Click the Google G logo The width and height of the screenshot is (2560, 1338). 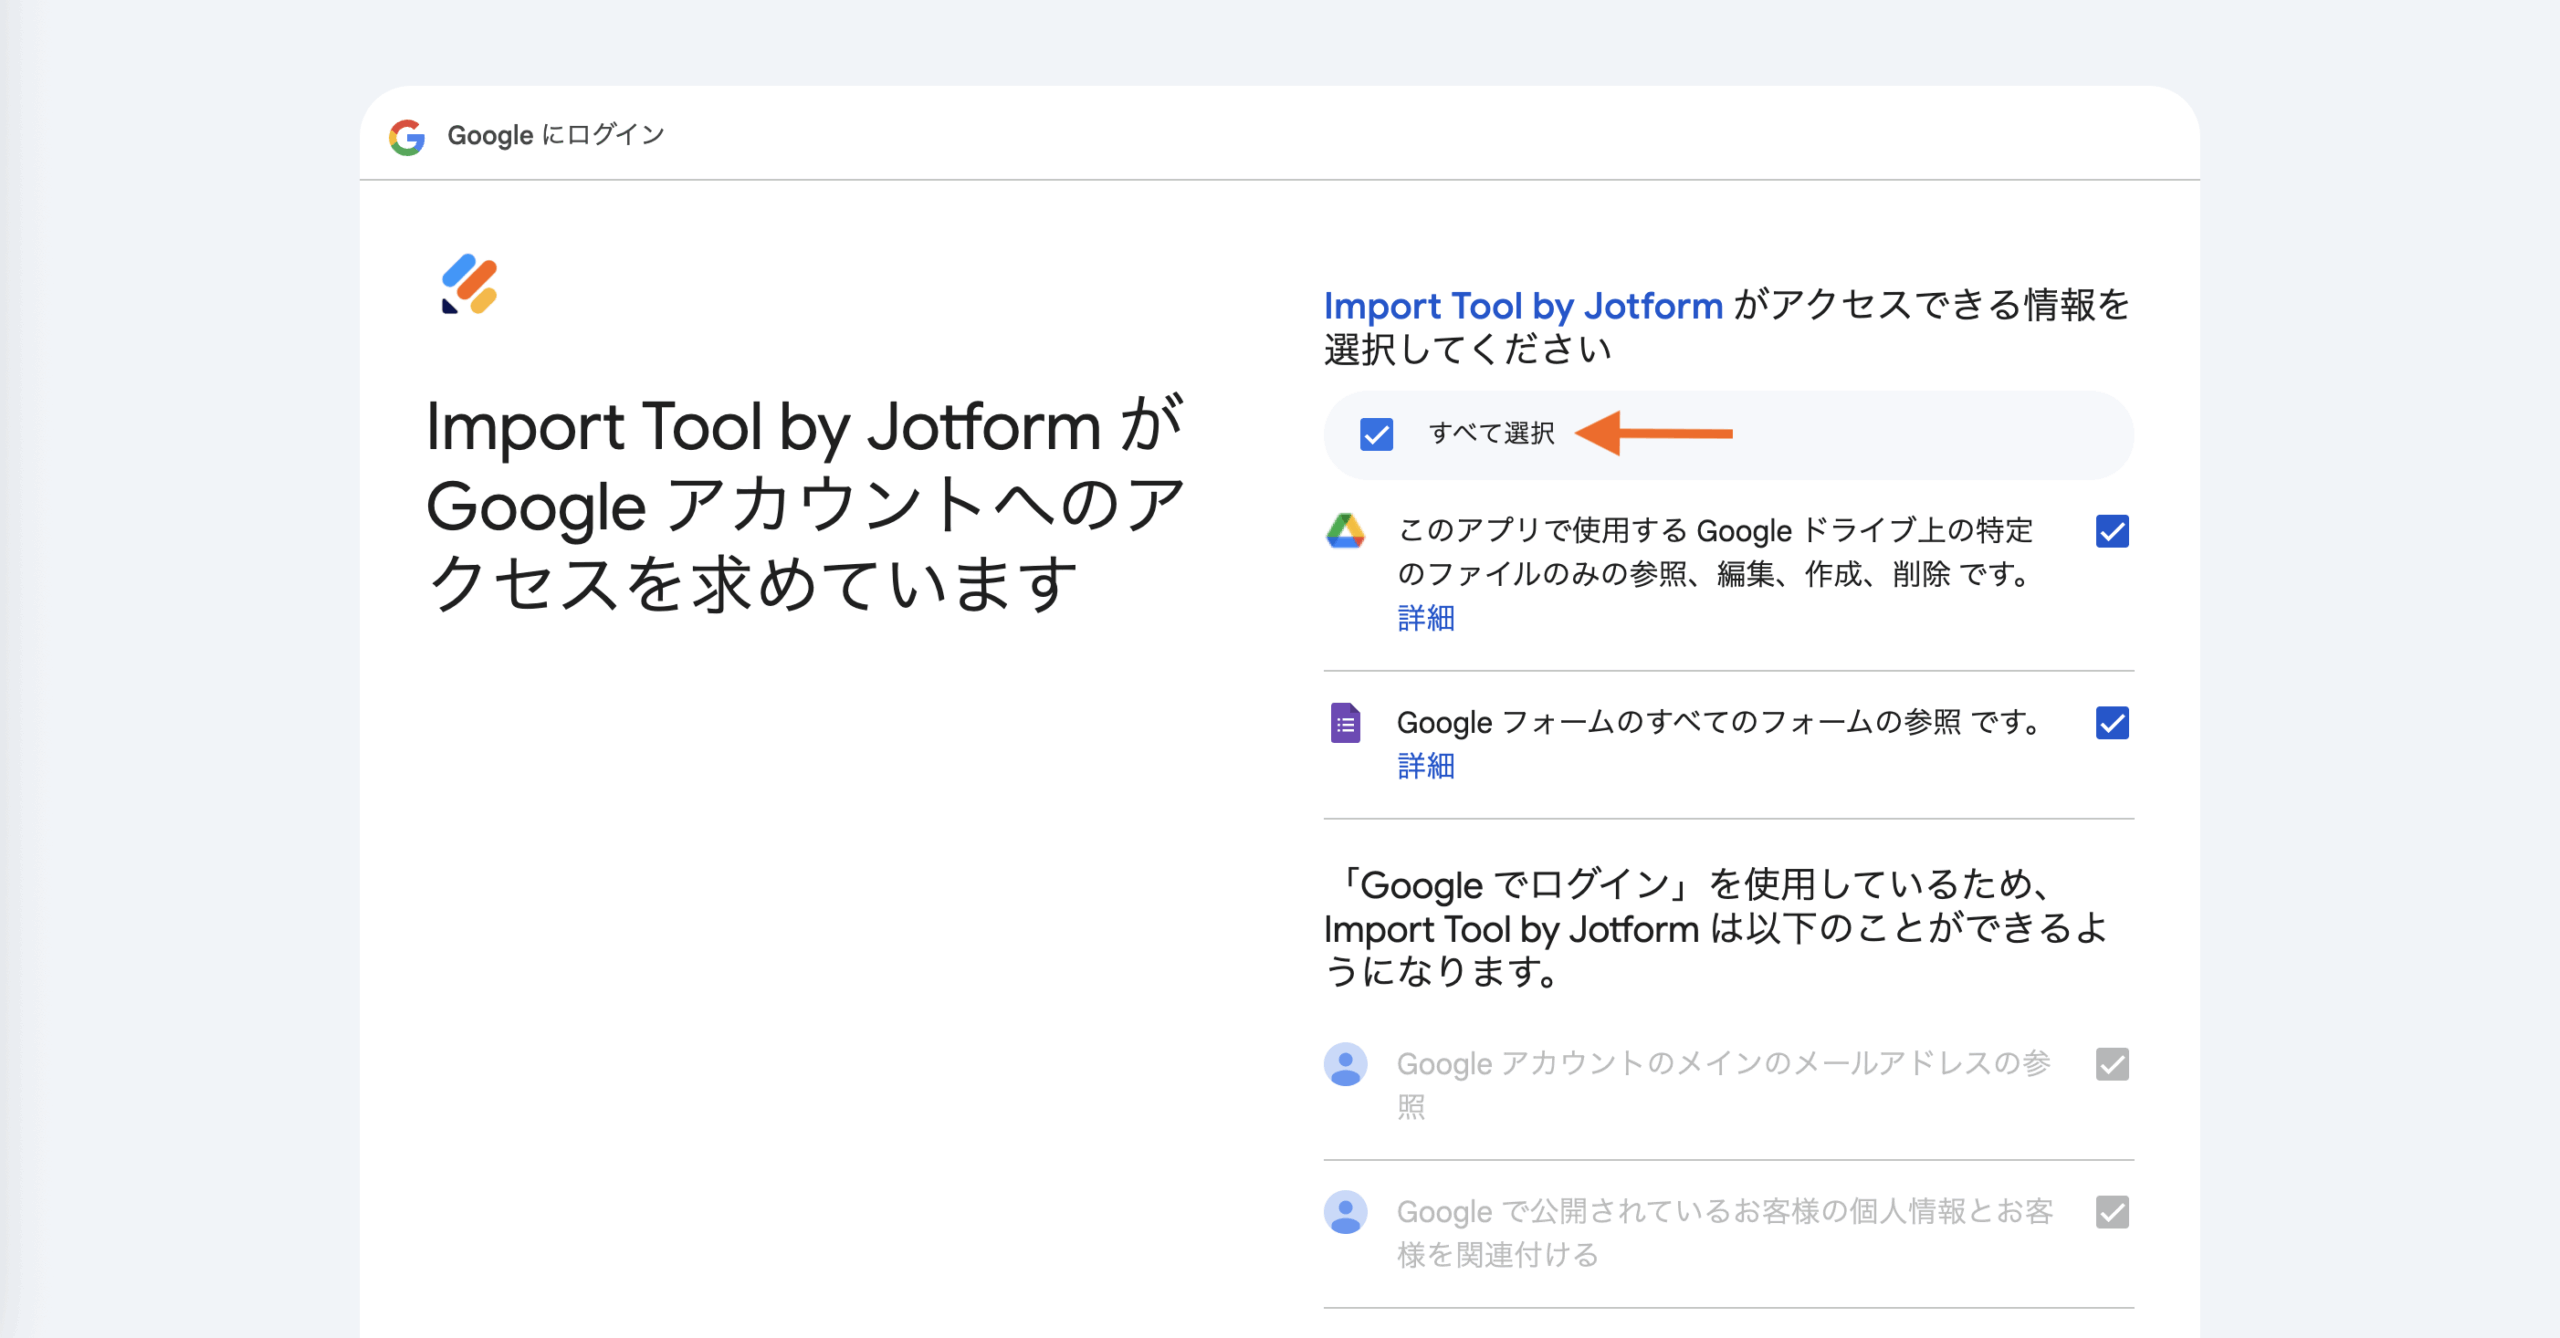407,136
